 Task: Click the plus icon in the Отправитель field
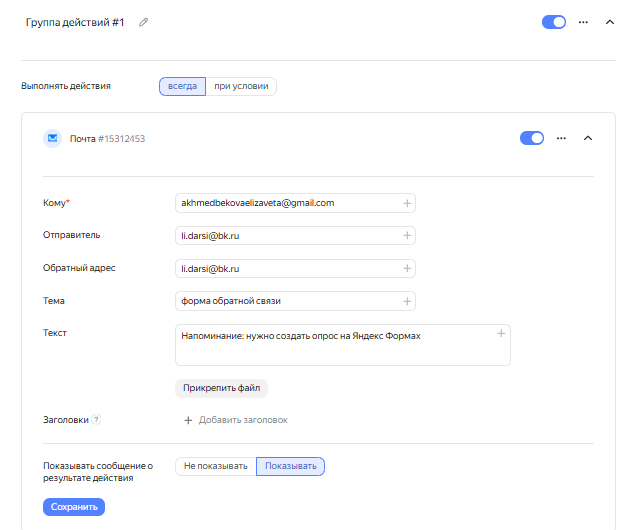pyautogui.click(x=407, y=236)
